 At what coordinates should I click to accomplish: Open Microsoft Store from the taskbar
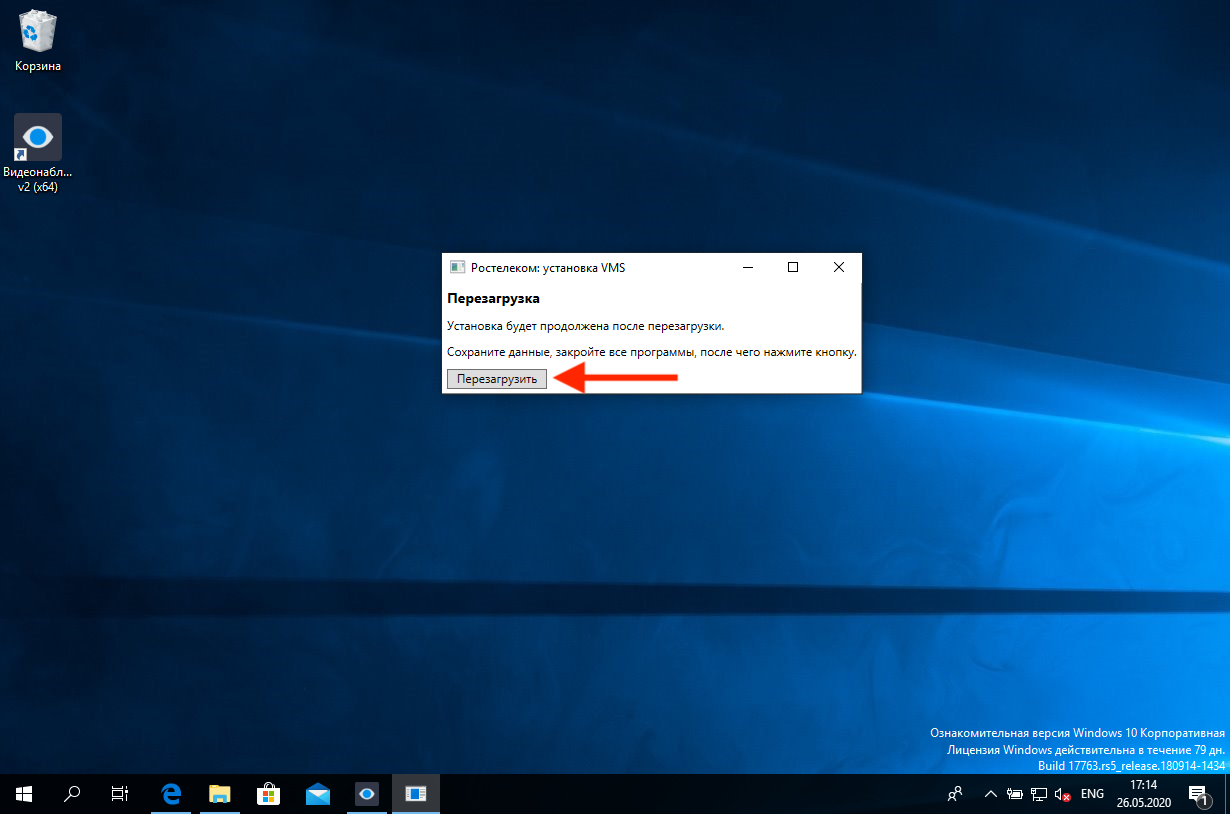tap(269, 794)
